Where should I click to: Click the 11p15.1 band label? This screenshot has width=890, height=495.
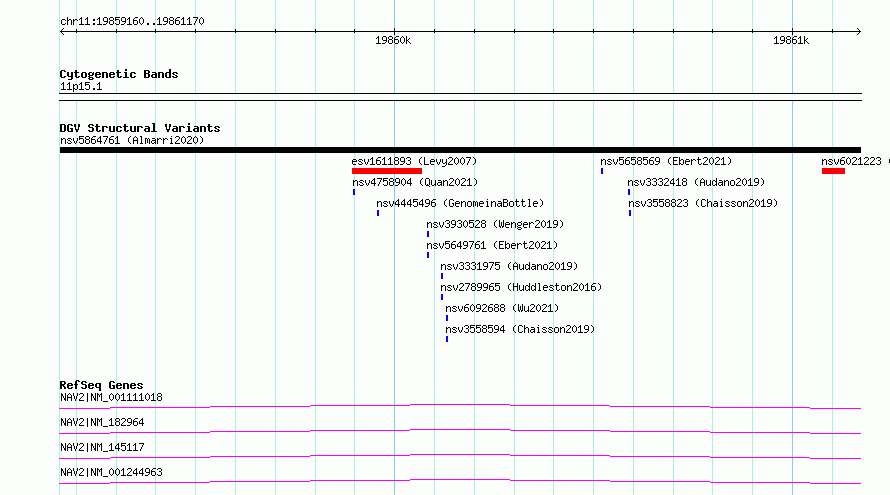81,86
